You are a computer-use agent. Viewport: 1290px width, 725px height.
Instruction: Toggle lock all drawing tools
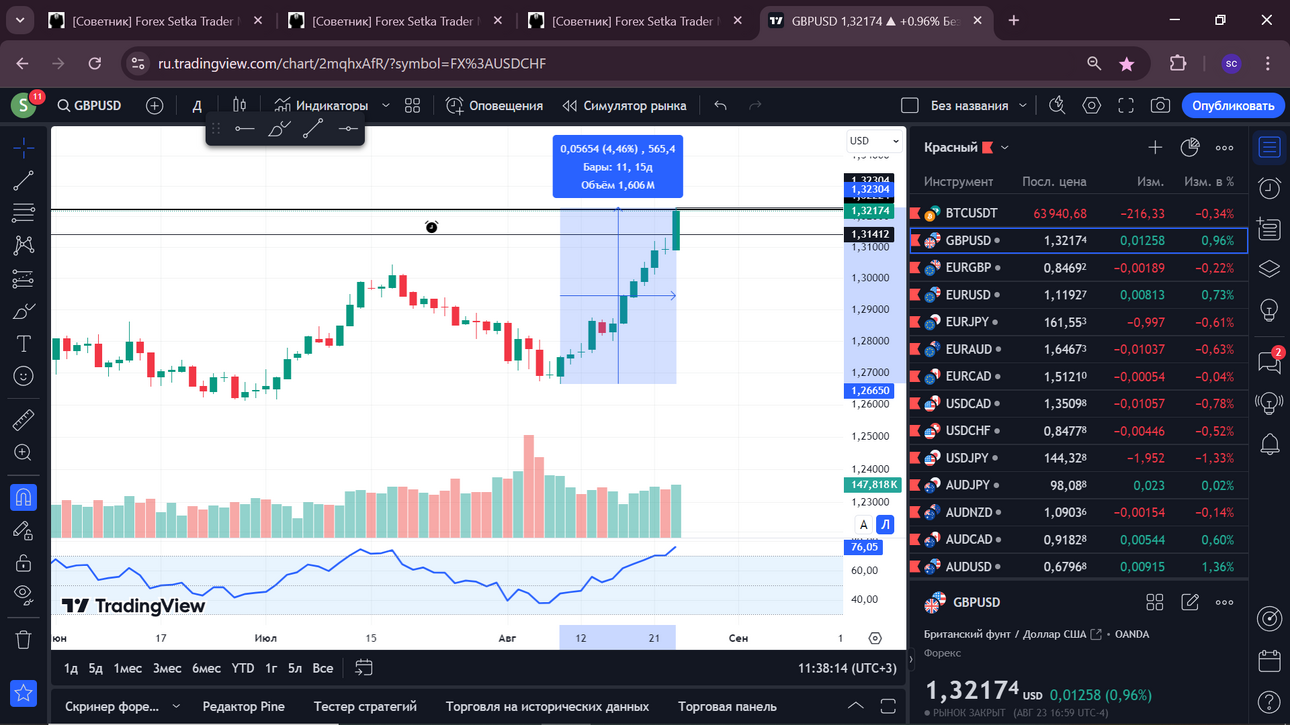pyautogui.click(x=24, y=563)
